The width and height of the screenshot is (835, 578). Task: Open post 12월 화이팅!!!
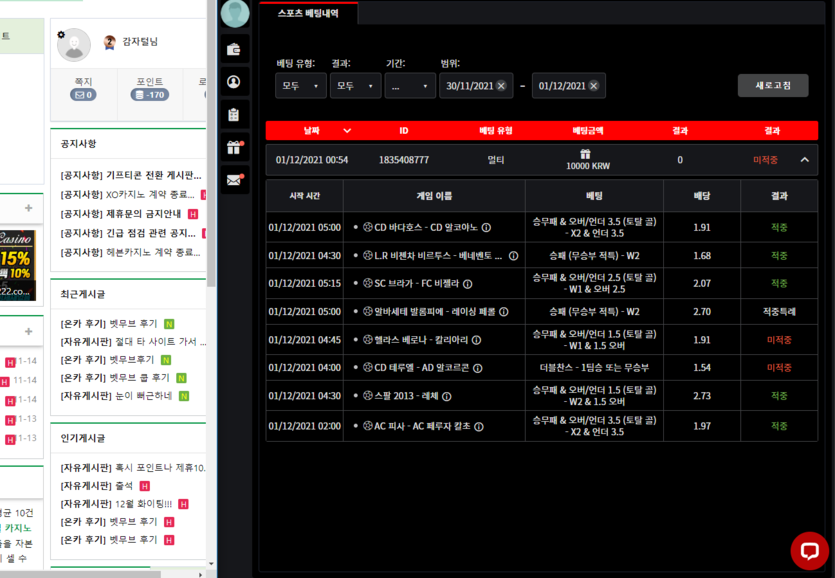pyautogui.click(x=117, y=504)
